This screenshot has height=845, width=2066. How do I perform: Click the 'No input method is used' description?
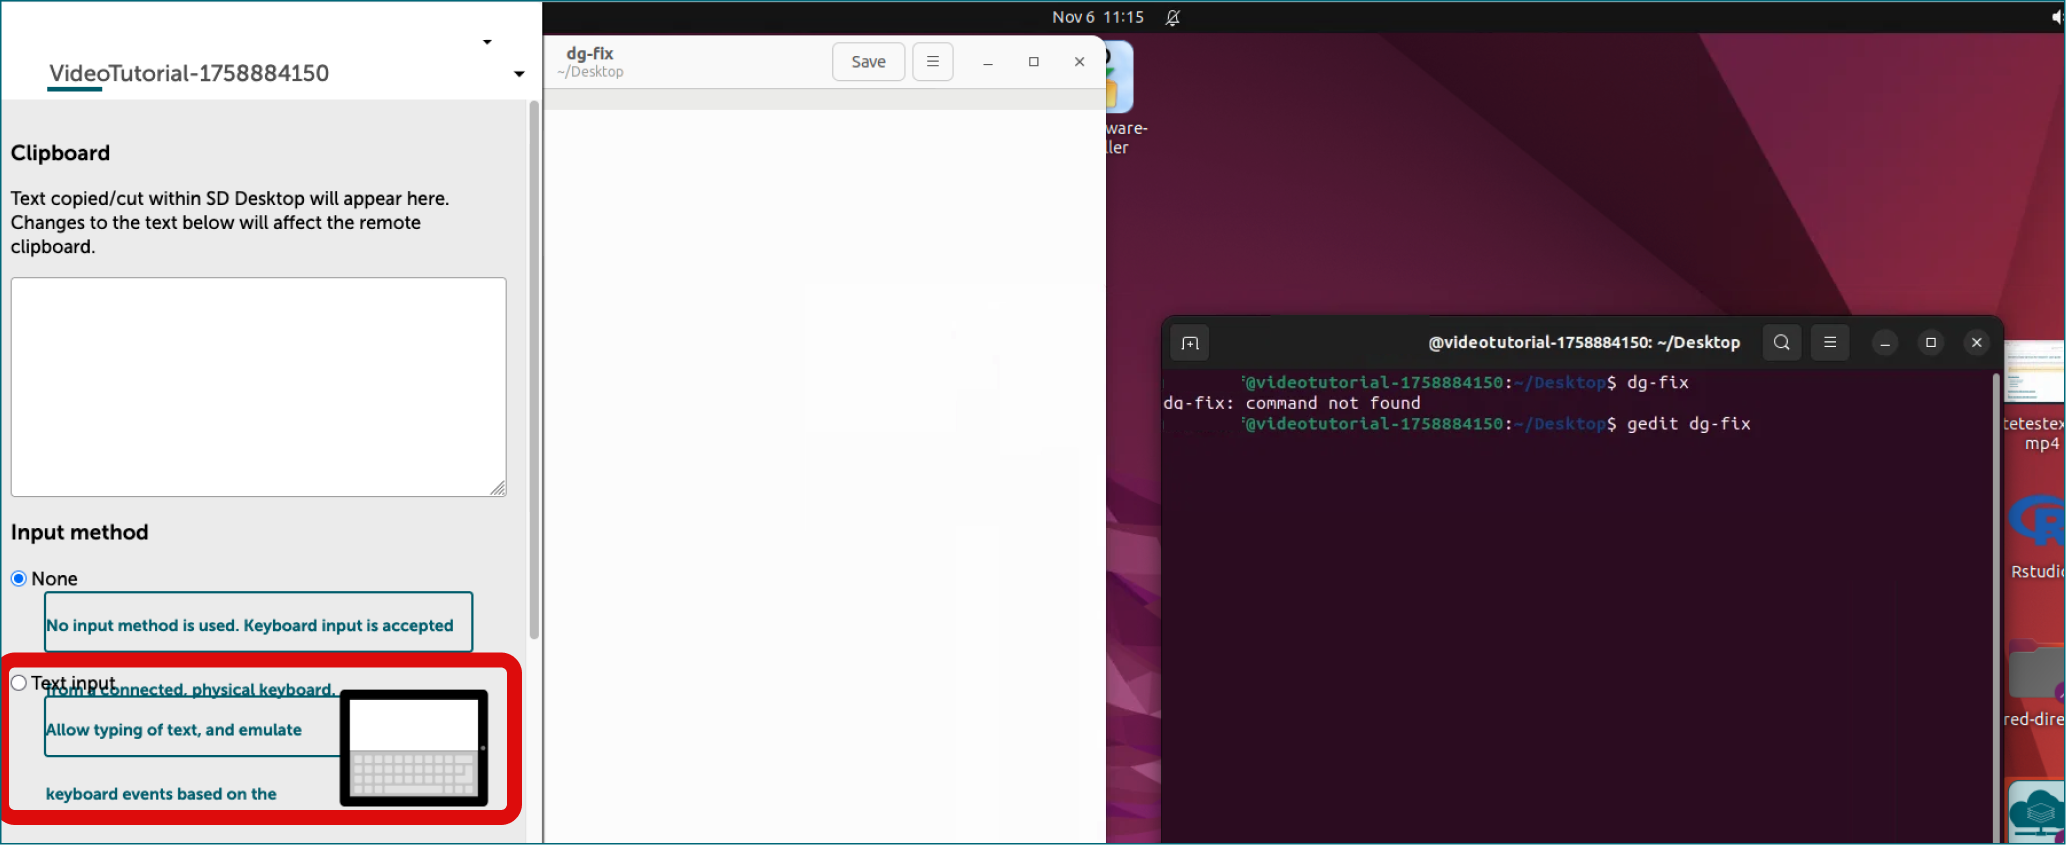pos(250,625)
